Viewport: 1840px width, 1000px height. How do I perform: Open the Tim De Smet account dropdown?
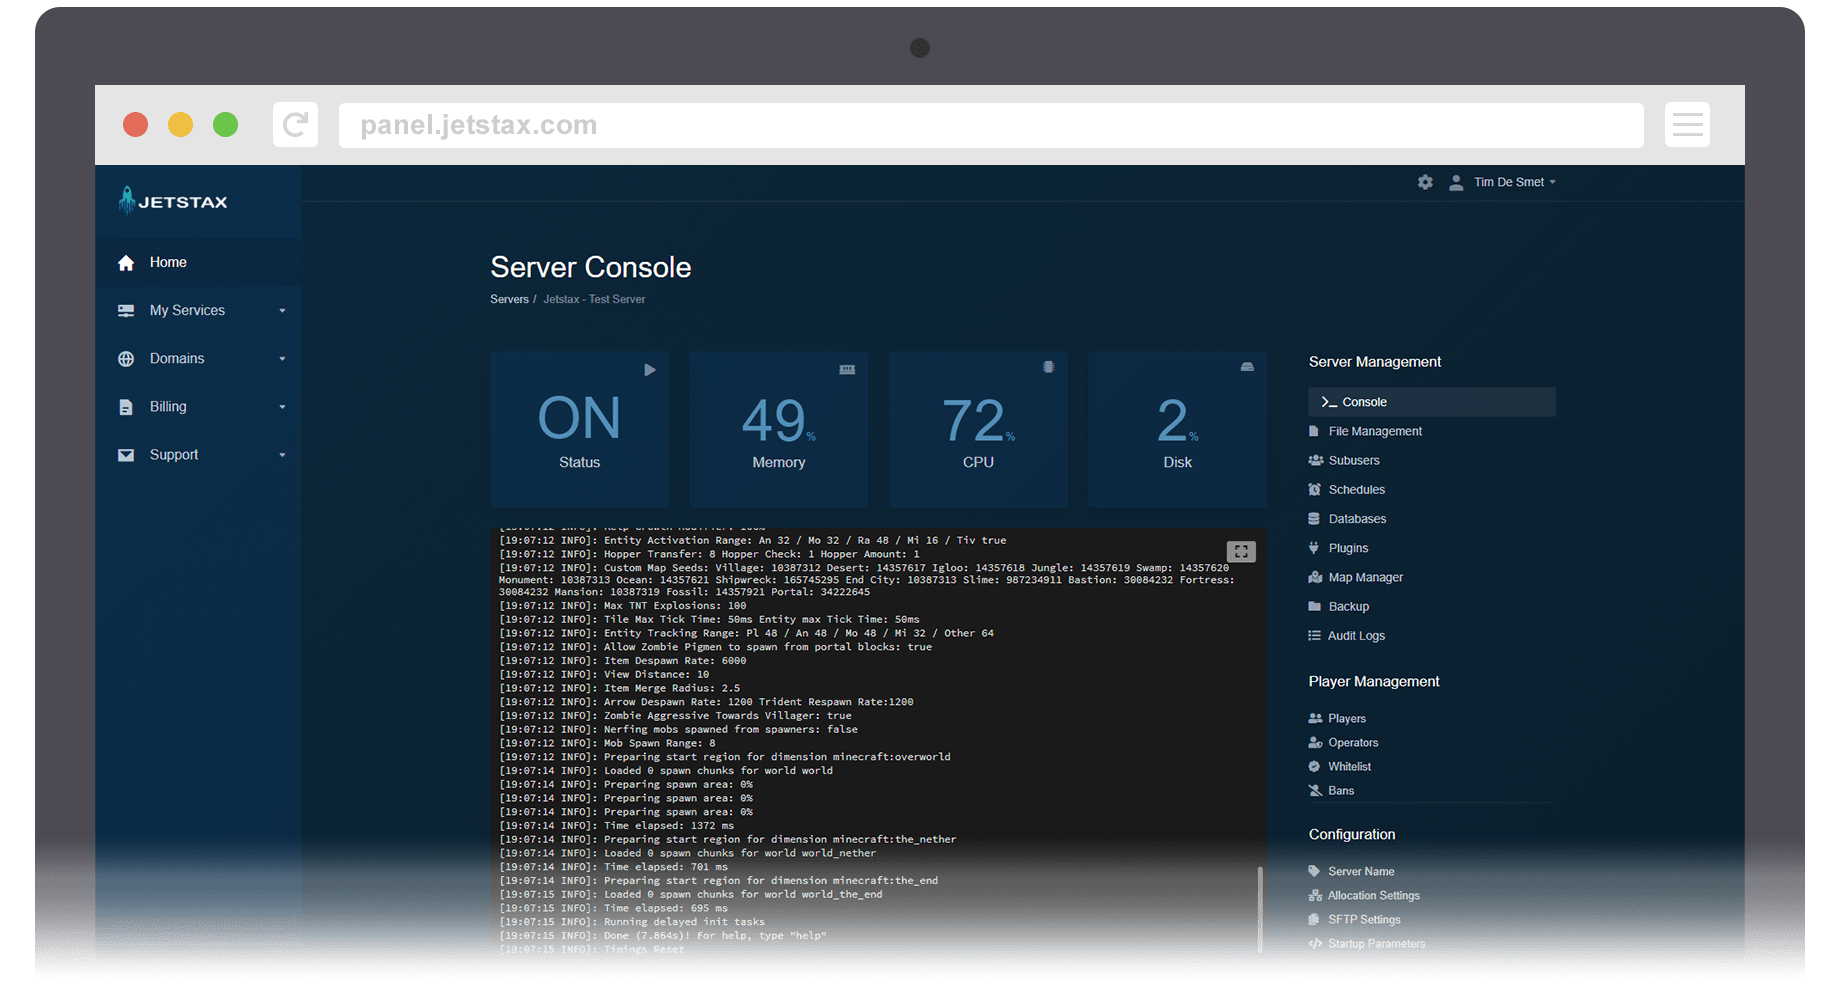pyautogui.click(x=1514, y=182)
